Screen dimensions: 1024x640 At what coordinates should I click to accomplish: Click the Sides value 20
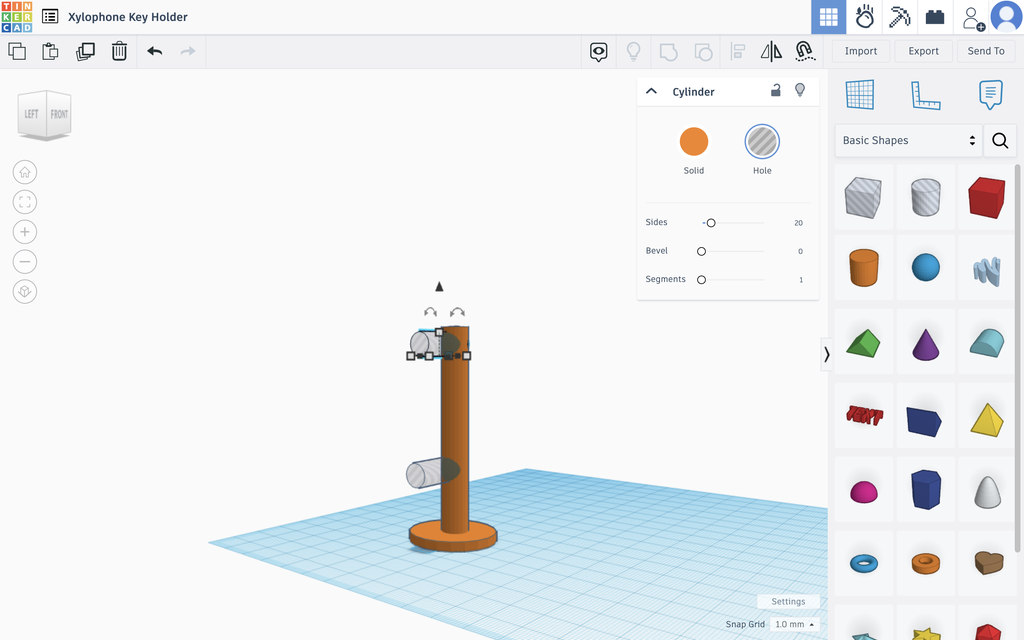[x=798, y=223]
